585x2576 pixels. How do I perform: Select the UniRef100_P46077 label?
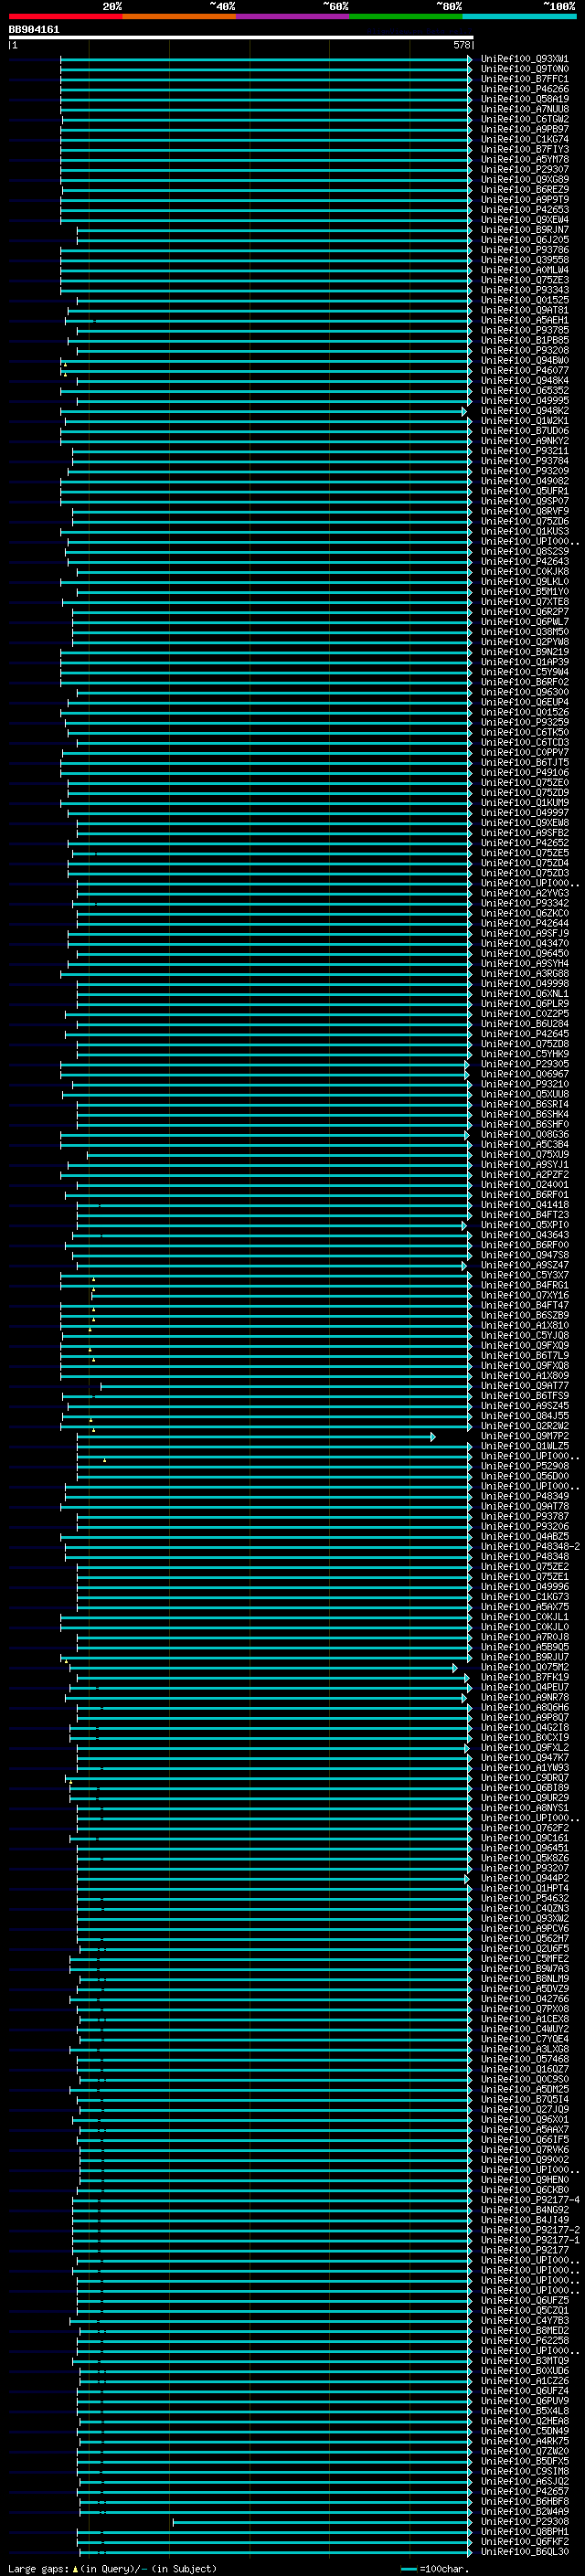pos(524,371)
